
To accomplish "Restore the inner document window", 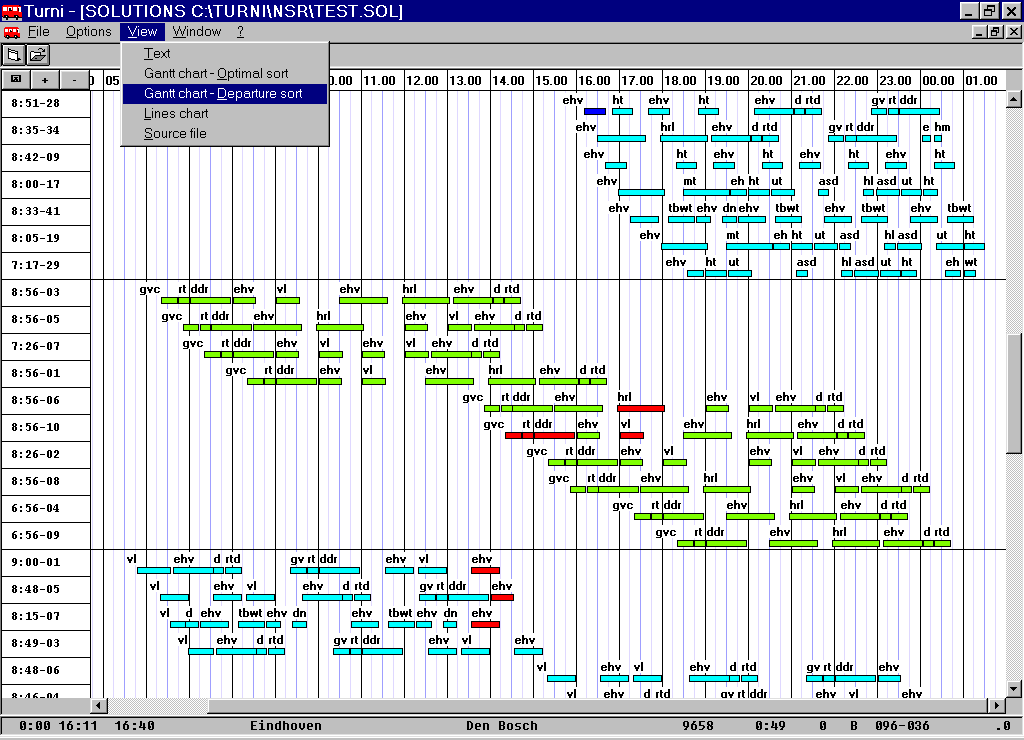I will tap(995, 32).
